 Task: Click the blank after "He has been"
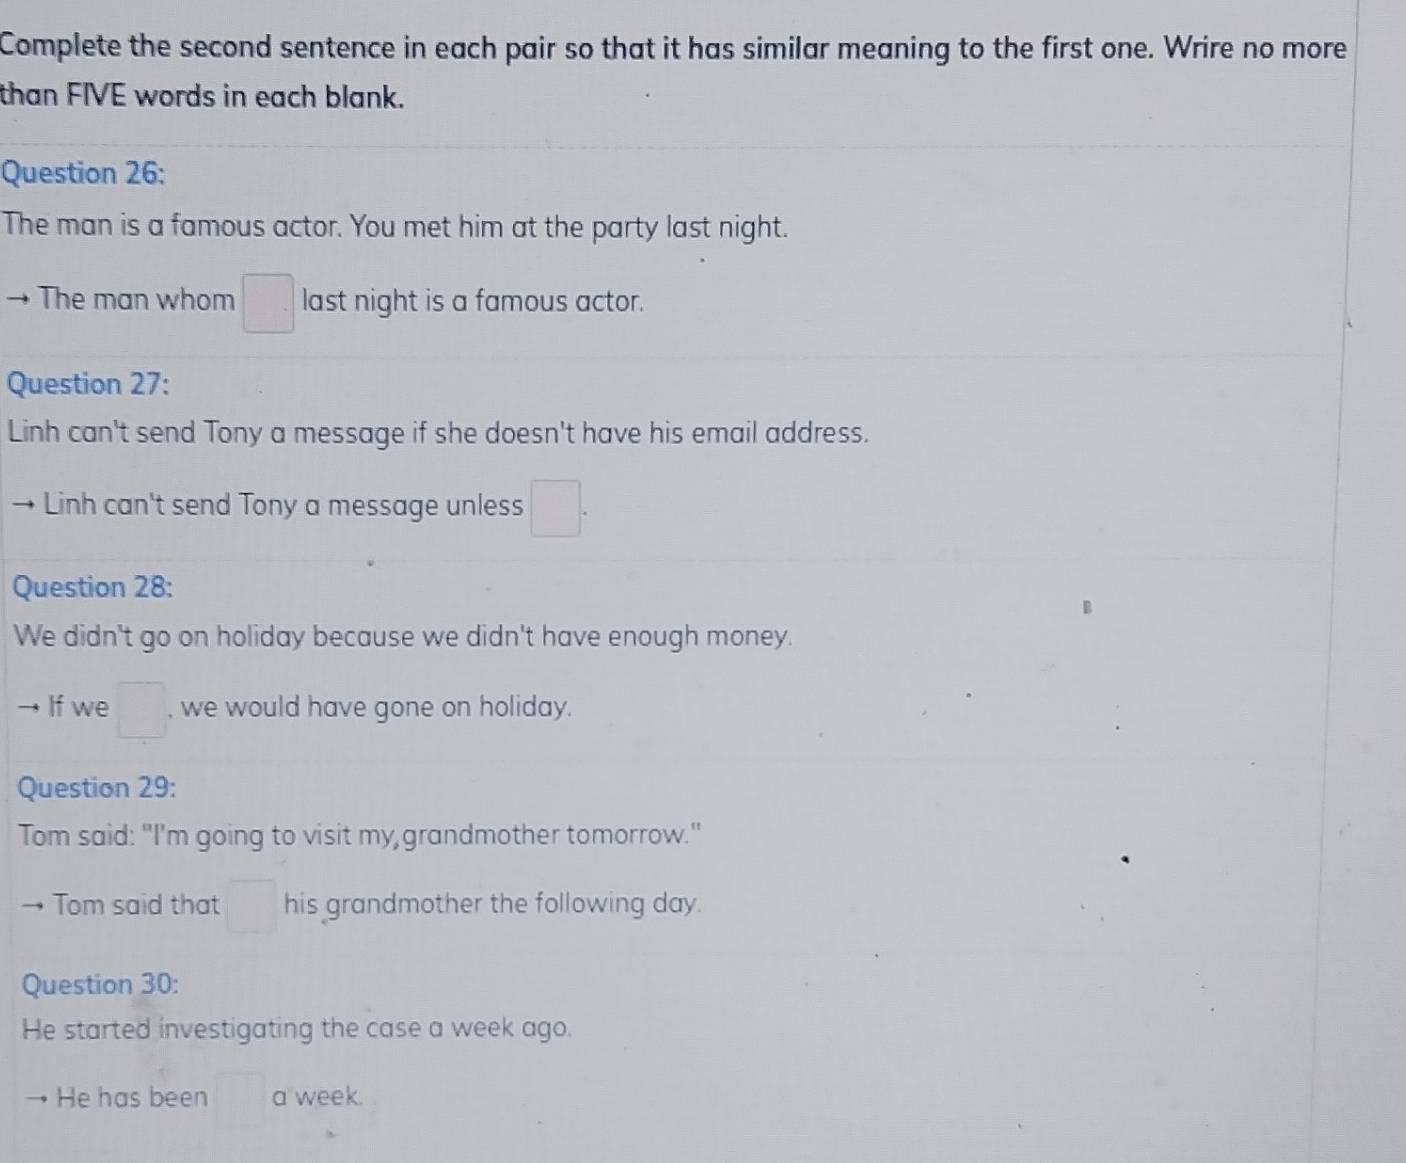[241, 1098]
